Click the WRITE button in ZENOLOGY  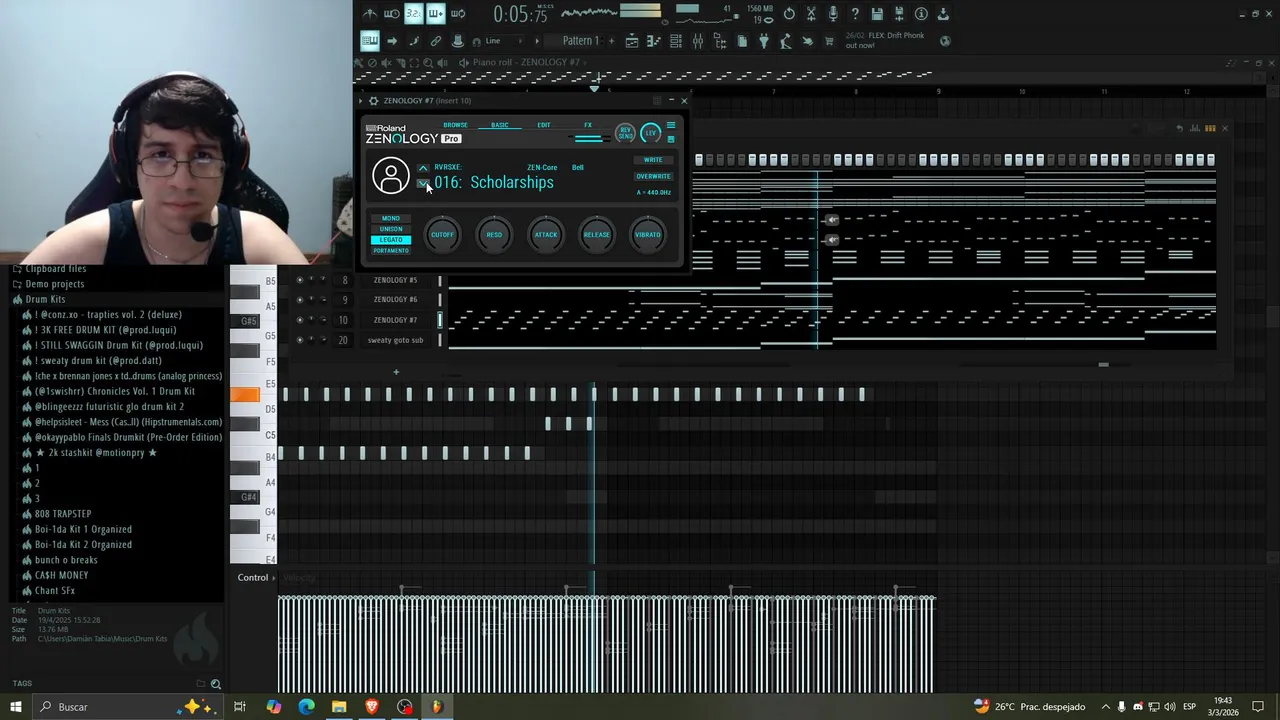pyautogui.click(x=653, y=160)
